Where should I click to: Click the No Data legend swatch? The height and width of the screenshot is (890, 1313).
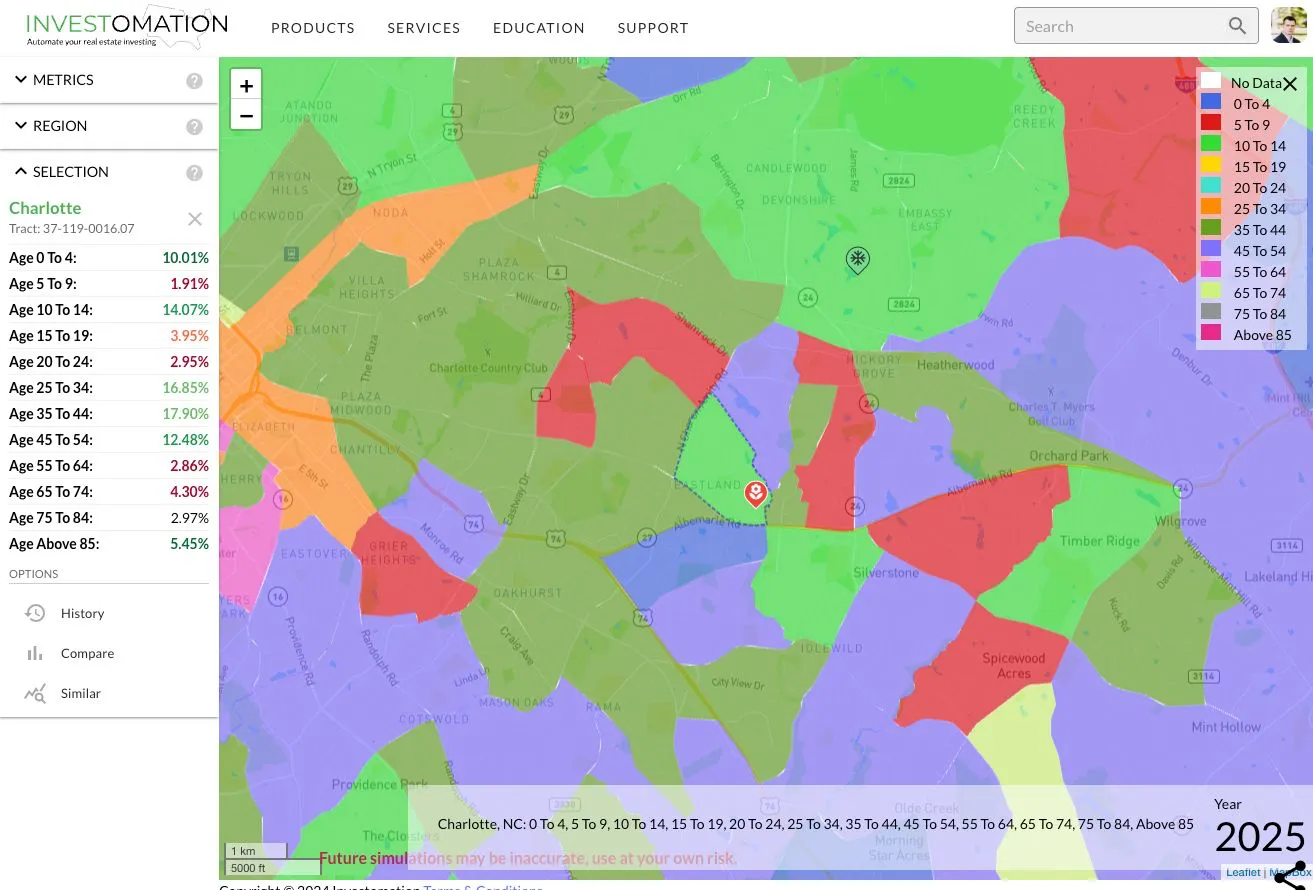click(x=1211, y=81)
